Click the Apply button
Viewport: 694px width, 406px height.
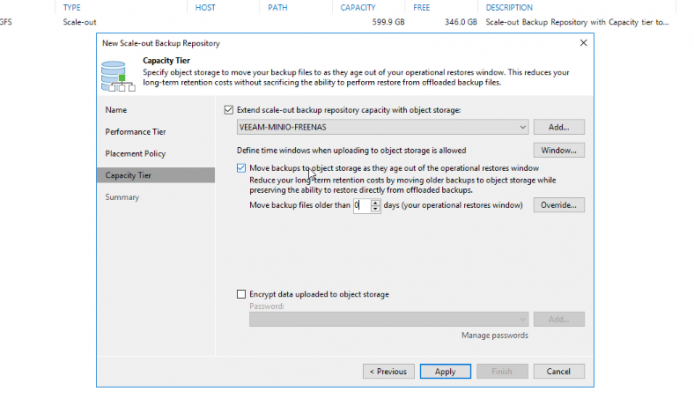tap(445, 371)
